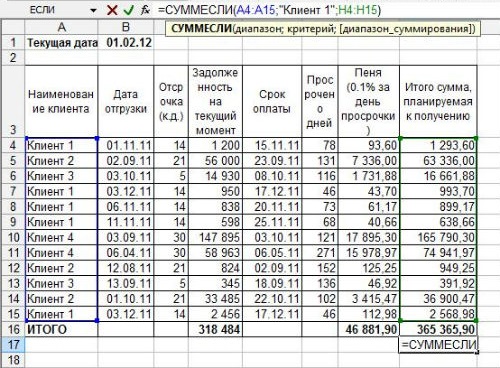Image resolution: width=500 pixels, height=368 pixels.
Task: Select the ИТОГО cell in row 16
Action: pos(61,329)
